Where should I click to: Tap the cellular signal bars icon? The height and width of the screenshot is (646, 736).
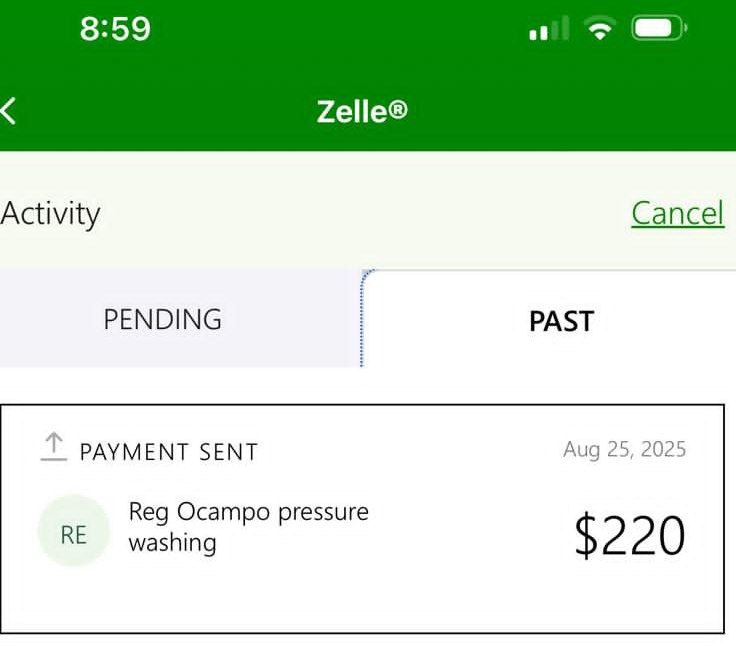point(548,30)
